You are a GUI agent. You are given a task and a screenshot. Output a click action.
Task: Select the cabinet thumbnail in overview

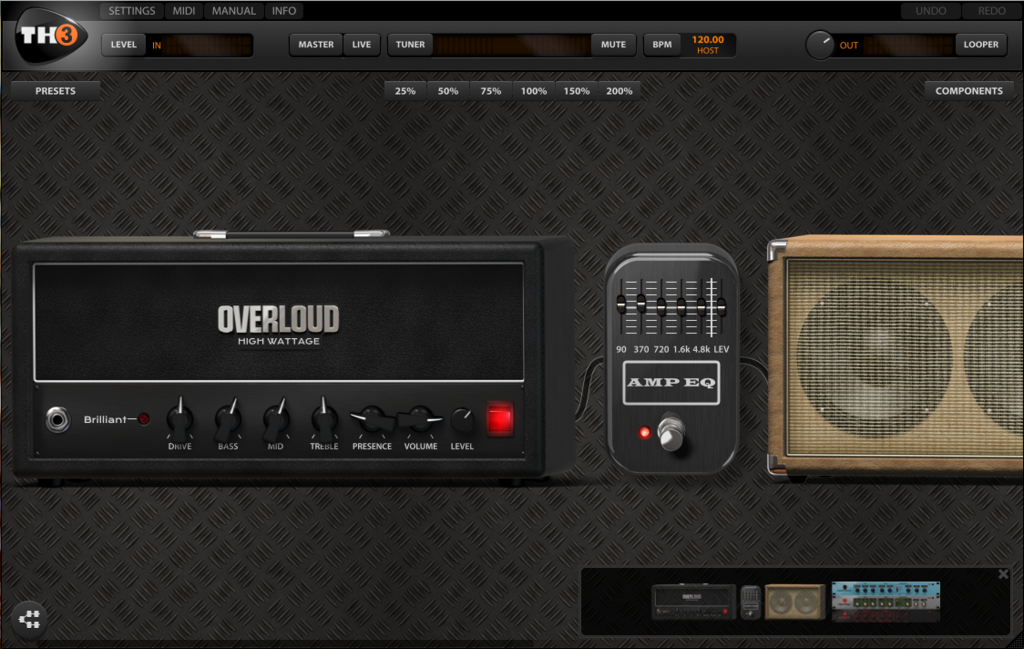(795, 601)
